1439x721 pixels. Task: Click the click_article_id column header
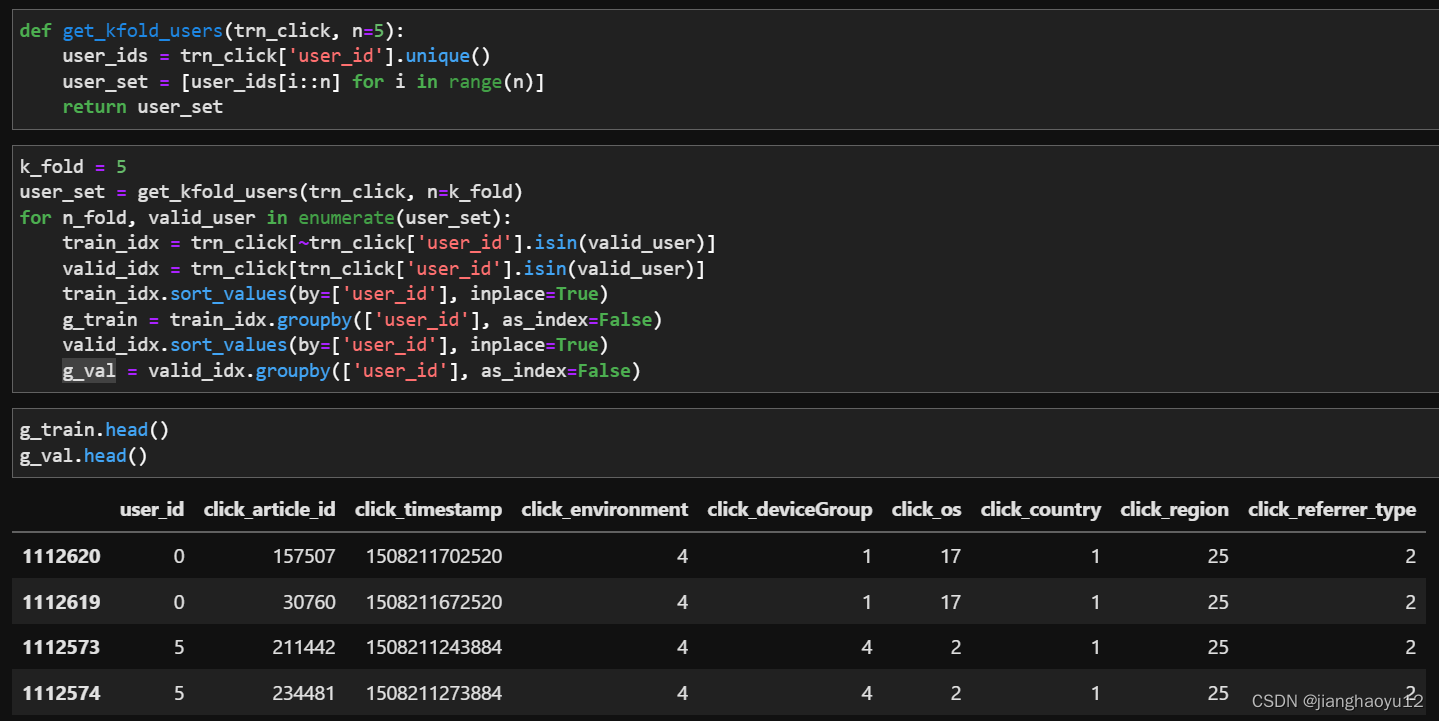pos(269,510)
